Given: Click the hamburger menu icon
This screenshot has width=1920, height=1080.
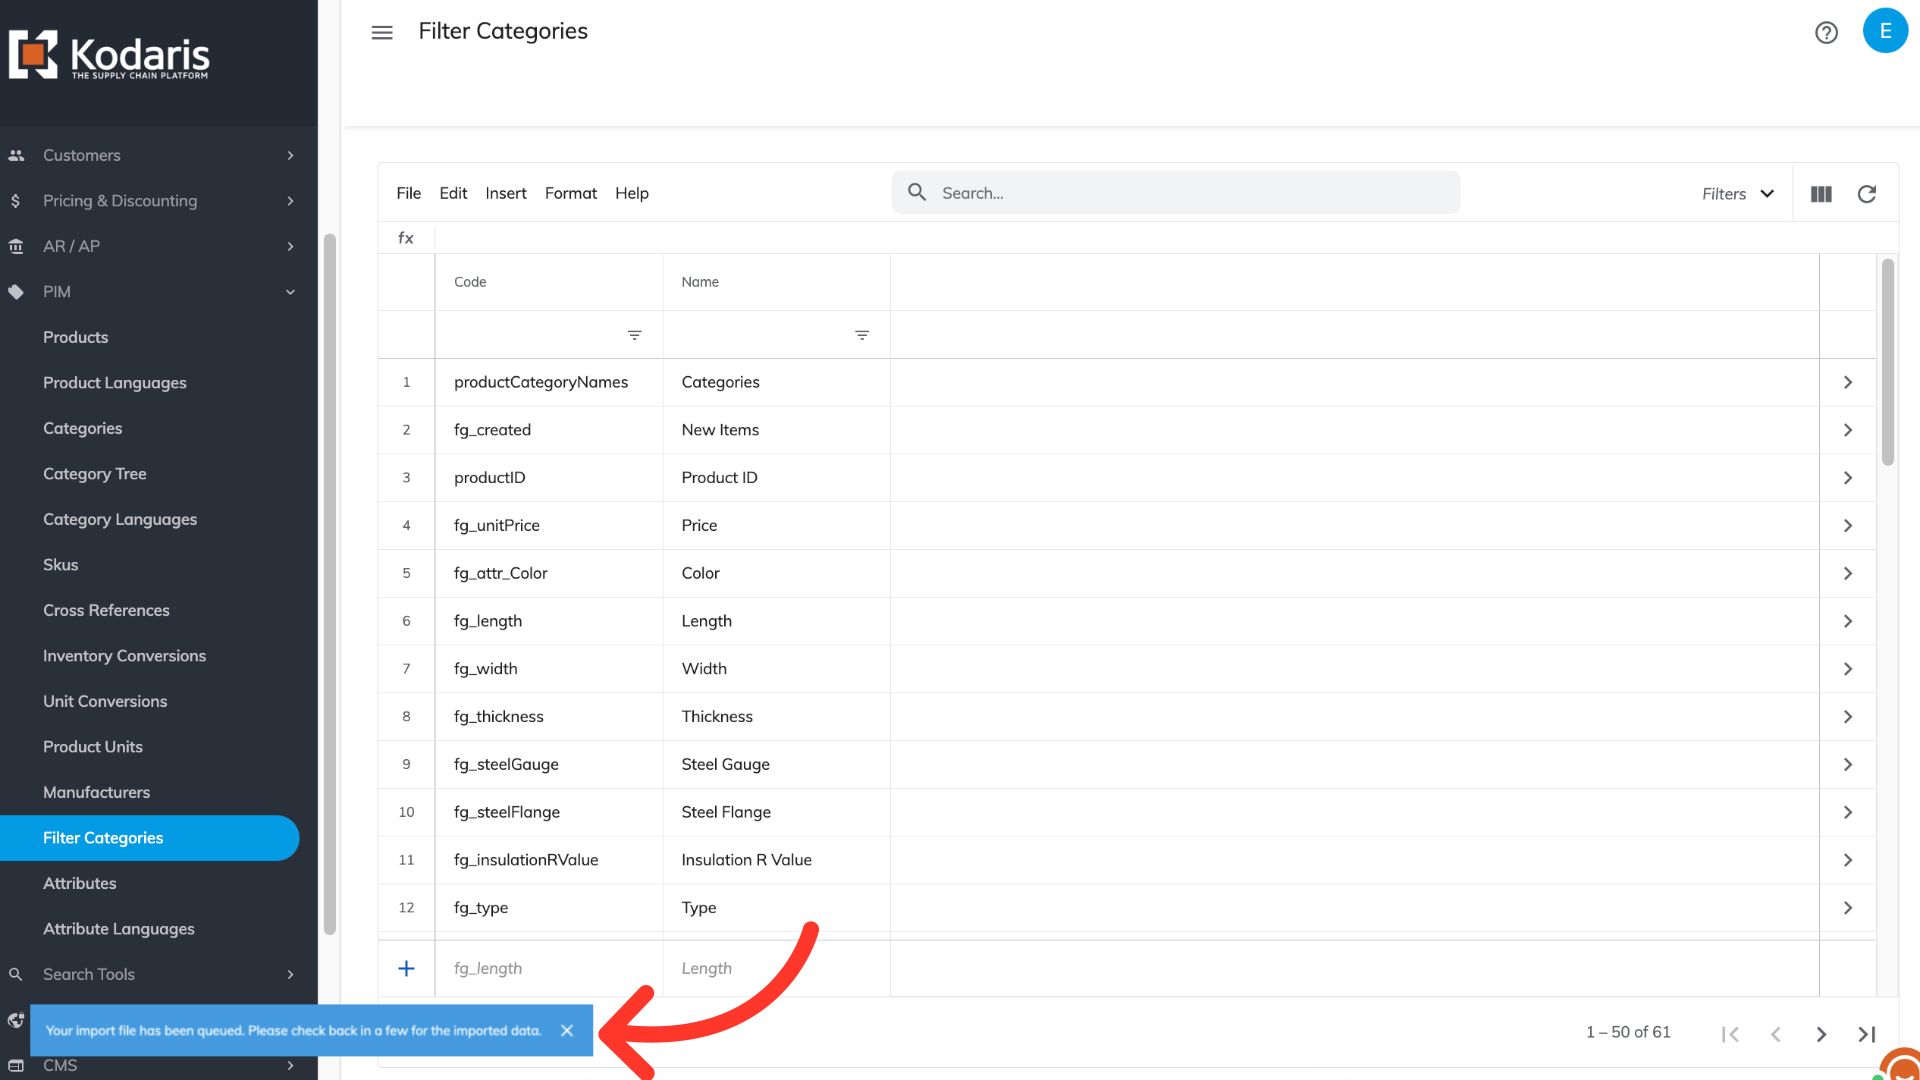Looking at the screenshot, I should tap(382, 32).
